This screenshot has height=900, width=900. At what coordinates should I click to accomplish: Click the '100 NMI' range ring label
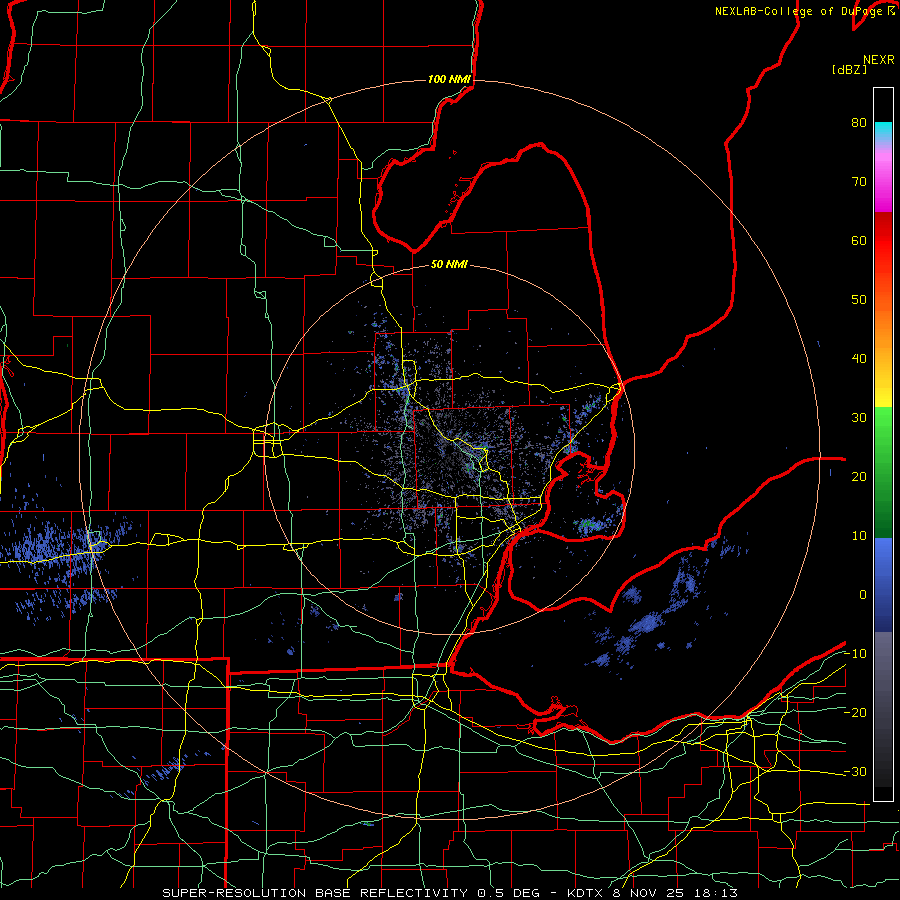(449, 79)
